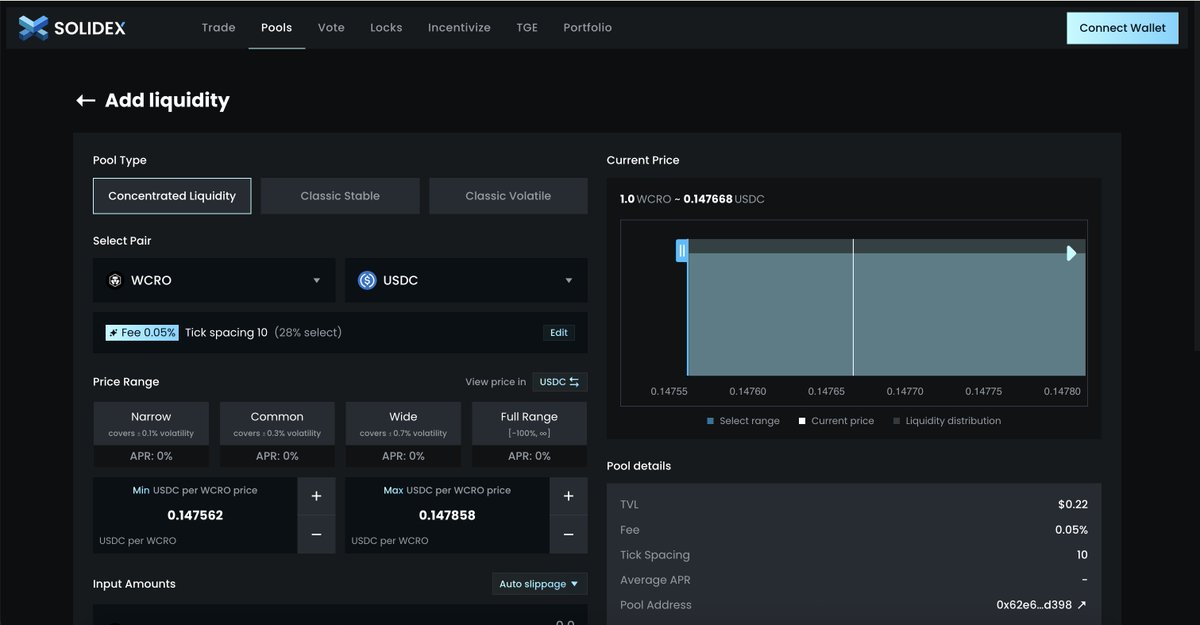1200x625 pixels.
Task: Open the Portfolio tab
Action: [587, 28]
